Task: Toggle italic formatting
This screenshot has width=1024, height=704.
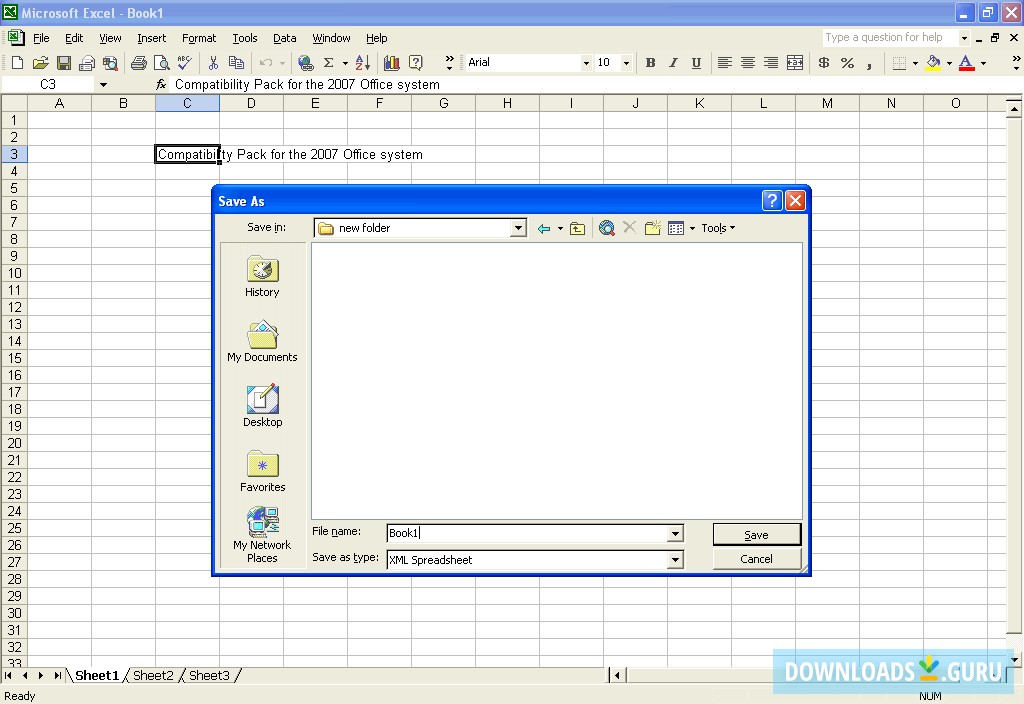Action: (673, 62)
